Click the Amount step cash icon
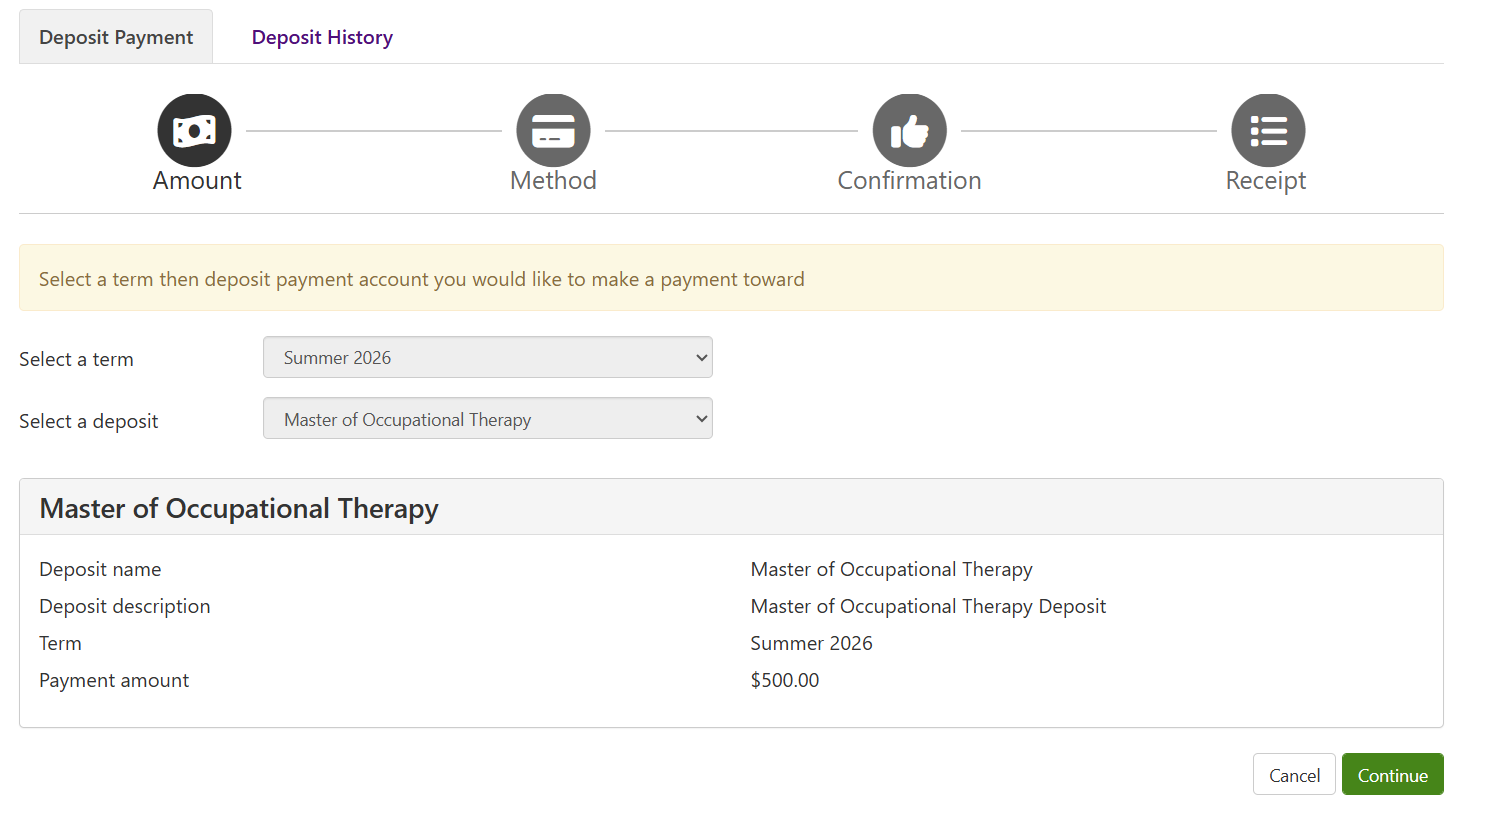This screenshot has width=1487, height=828. (x=194, y=131)
